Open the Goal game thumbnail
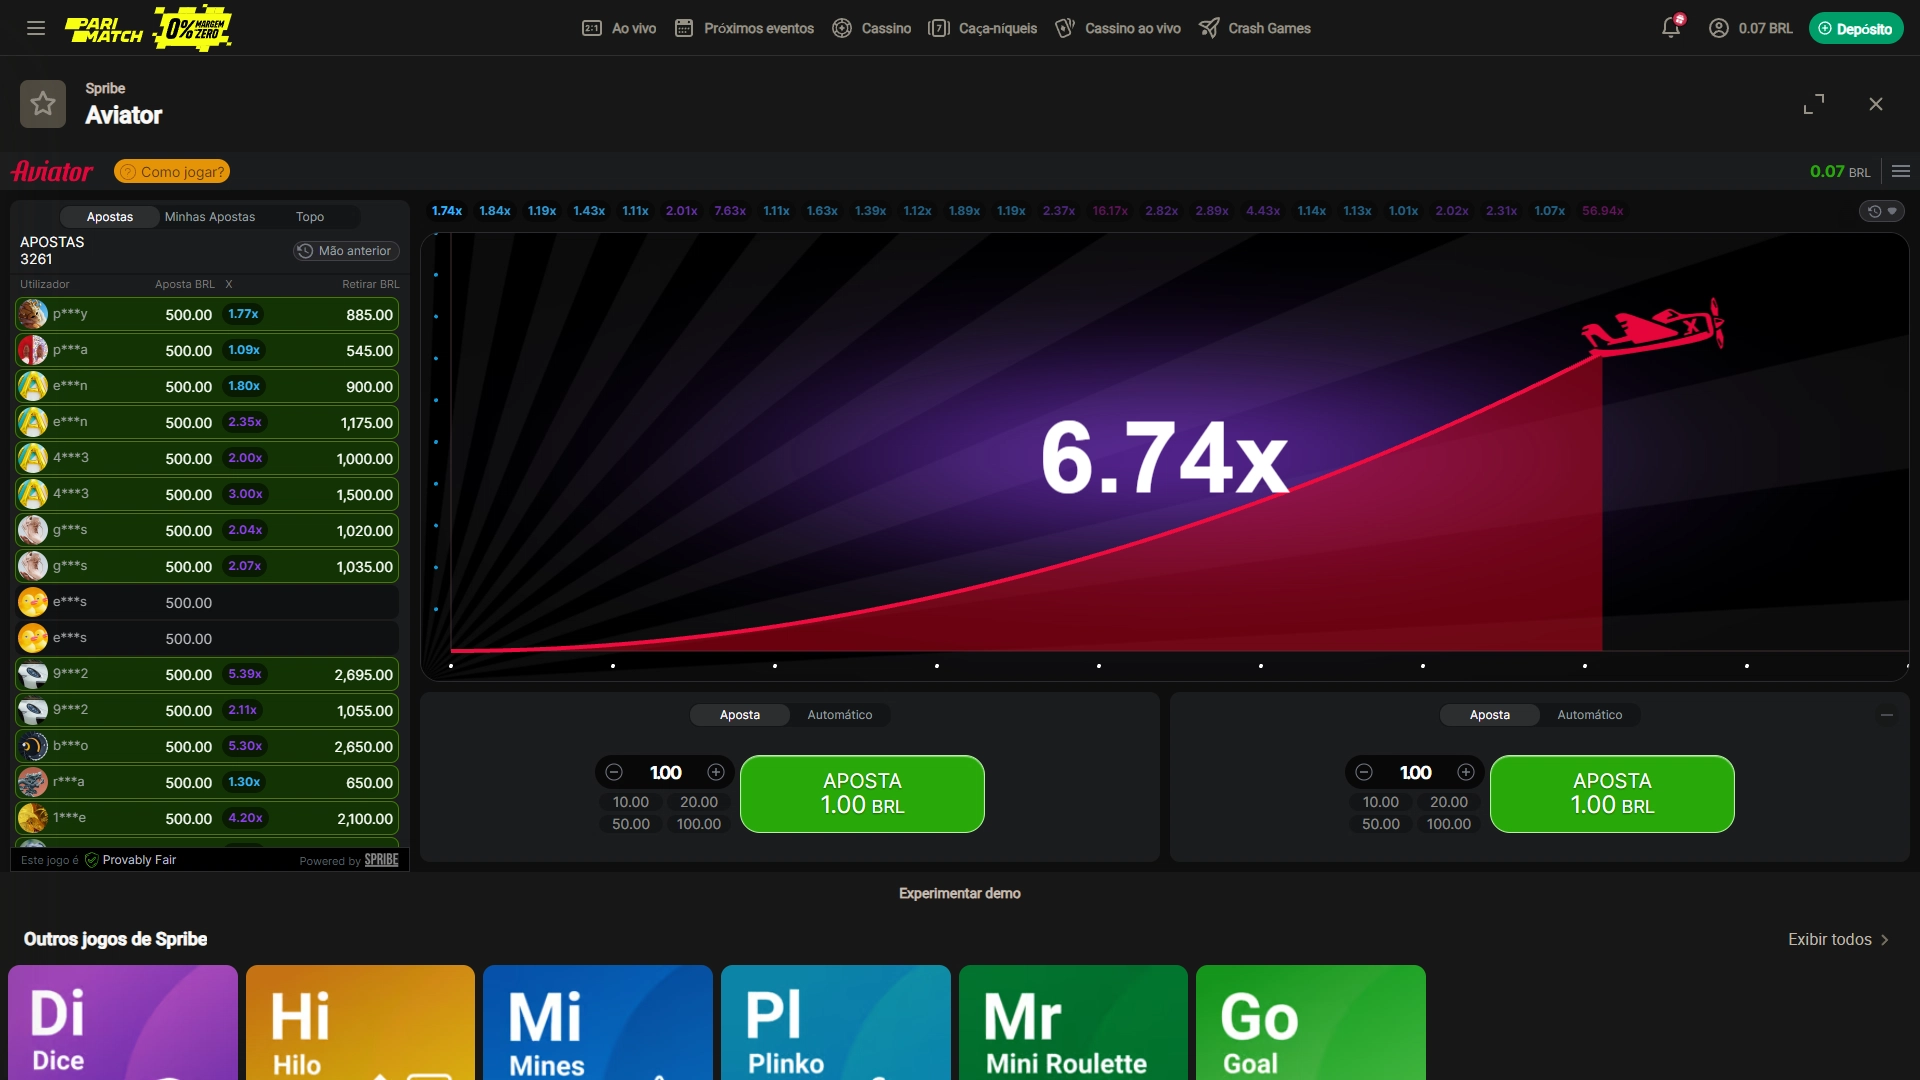The width and height of the screenshot is (1920, 1080). point(1311,1022)
